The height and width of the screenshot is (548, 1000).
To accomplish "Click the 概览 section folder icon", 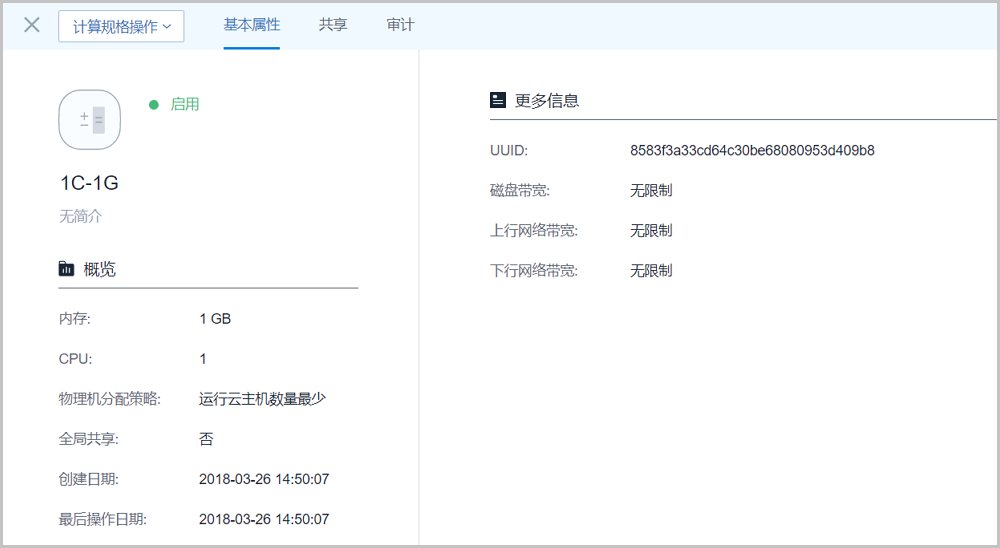I will pos(66,269).
